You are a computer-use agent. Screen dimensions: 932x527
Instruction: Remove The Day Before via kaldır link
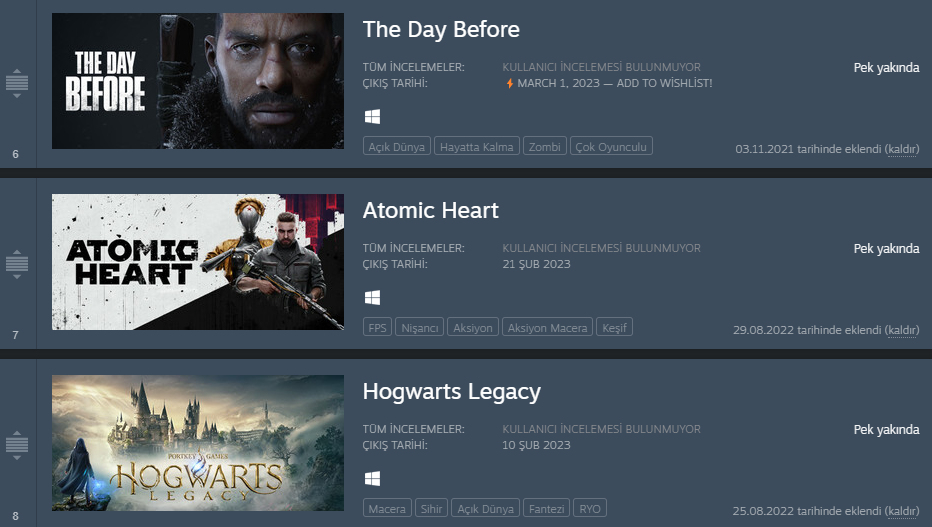pos(902,149)
